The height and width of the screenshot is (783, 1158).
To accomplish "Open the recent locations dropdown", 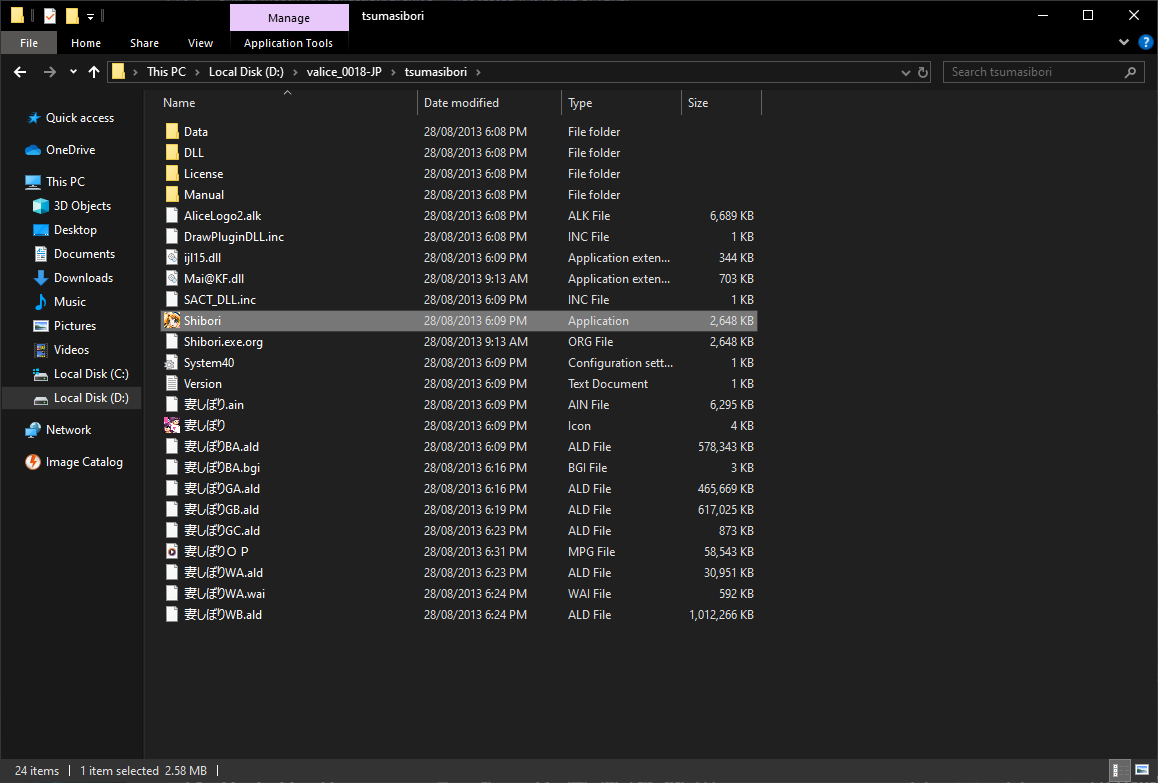I will click(73, 72).
